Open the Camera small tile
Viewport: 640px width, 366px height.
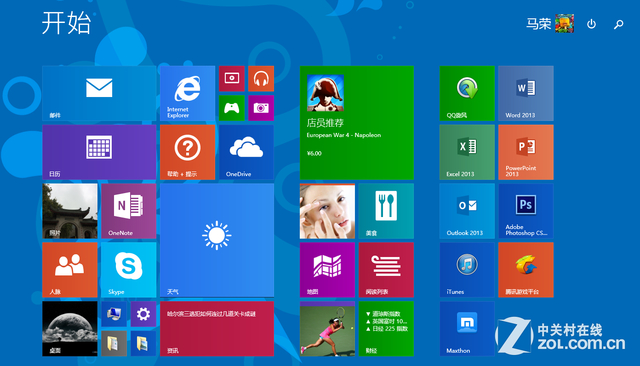point(261,108)
